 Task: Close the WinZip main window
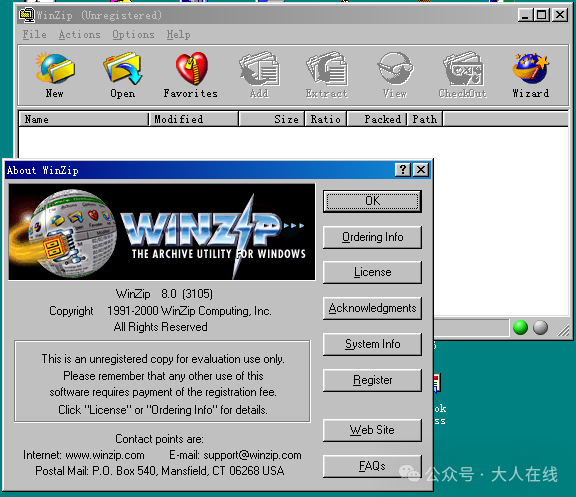(x=560, y=15)
